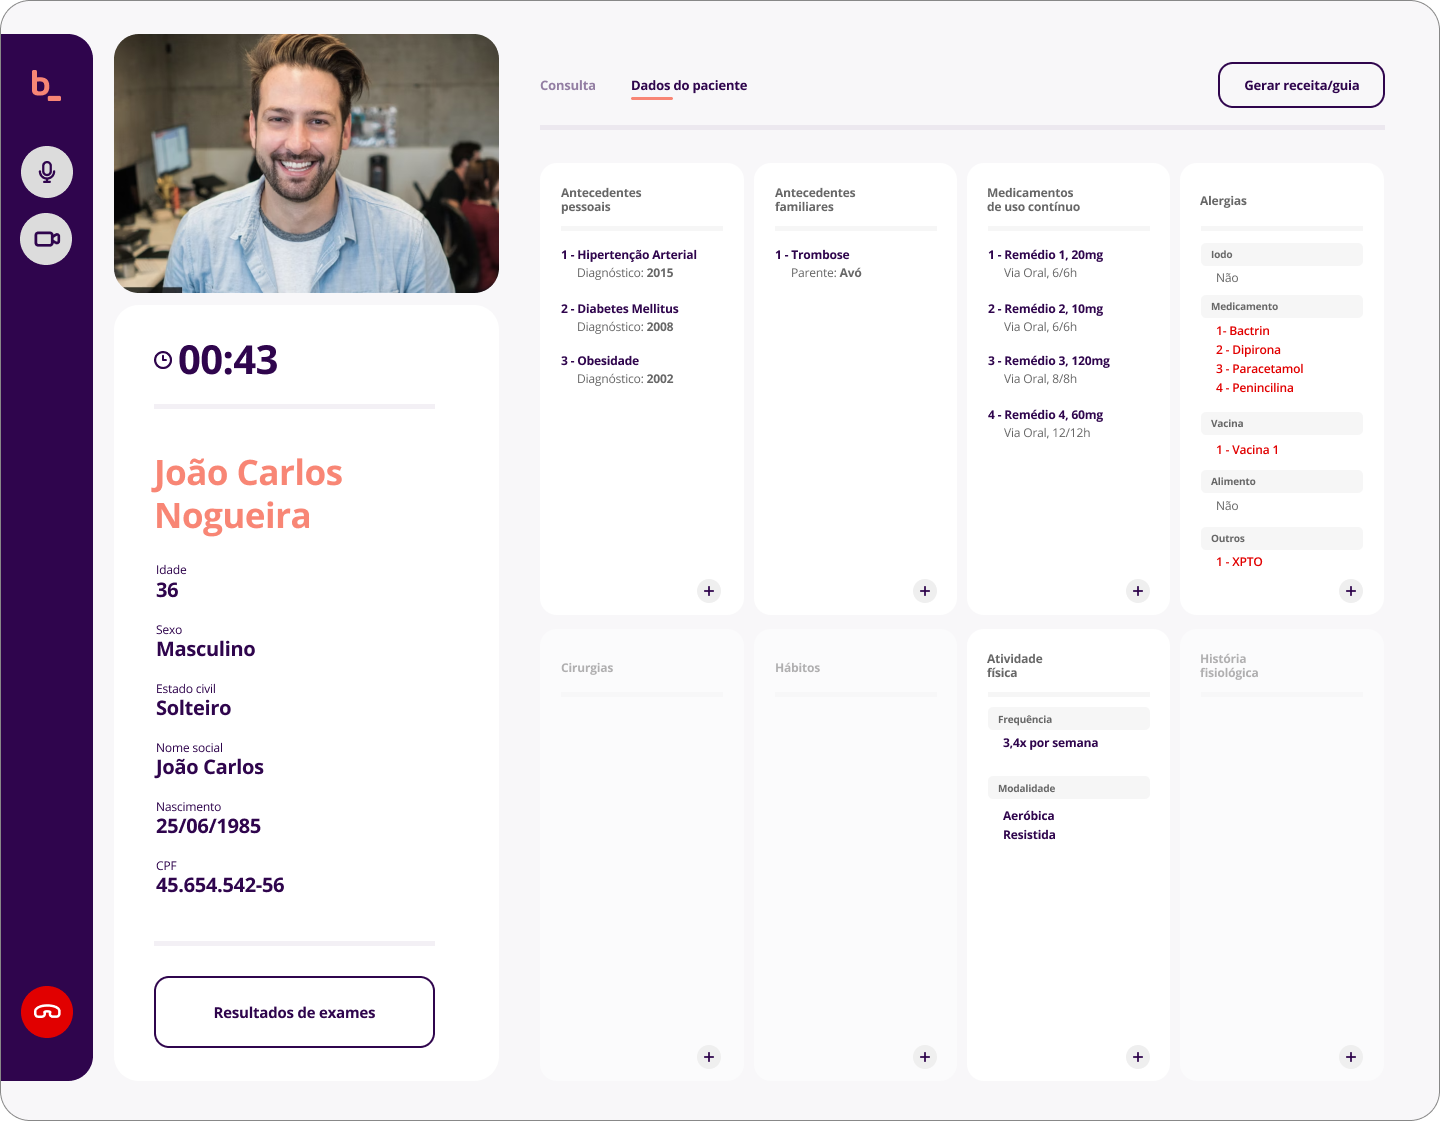
Task: Click the 00:43 call timer
Action: click(228, 360)
